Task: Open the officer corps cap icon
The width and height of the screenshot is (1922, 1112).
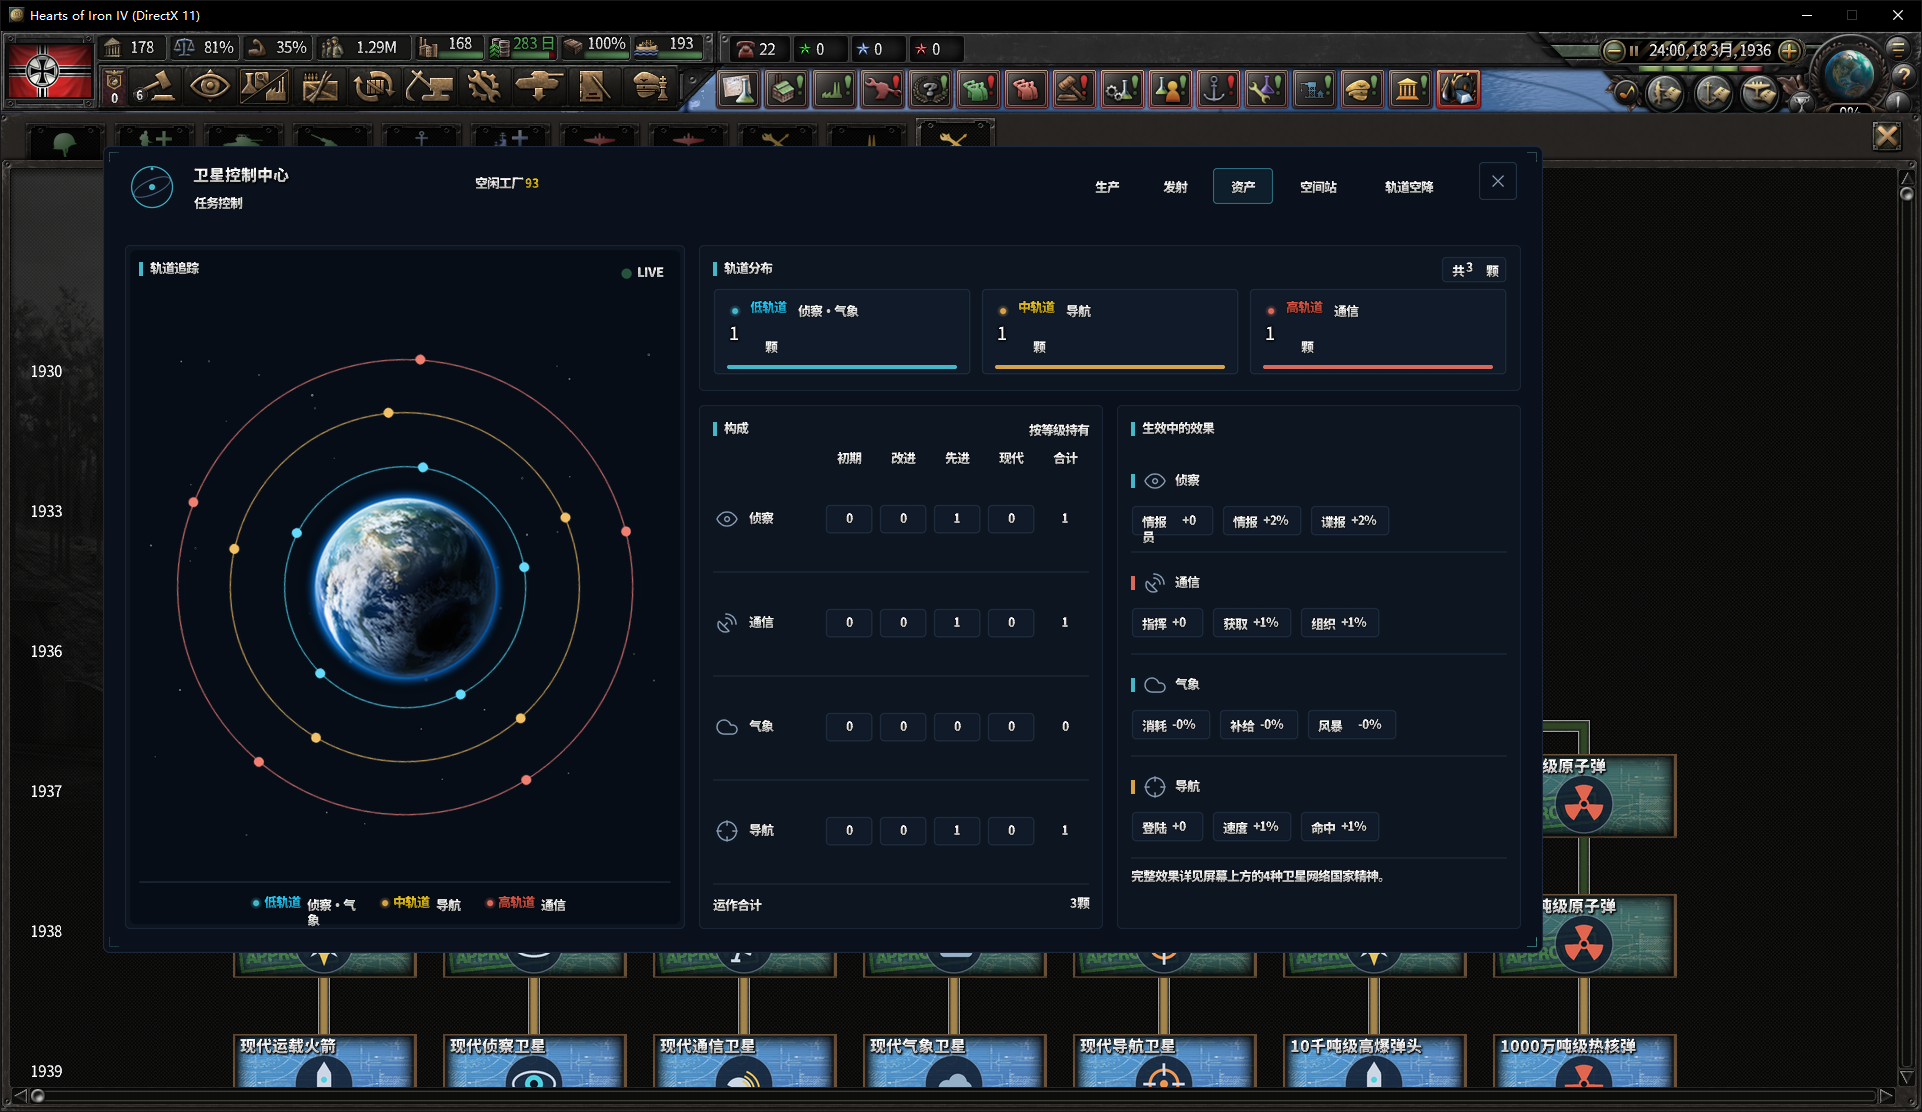Action: (x=649, y=87)
